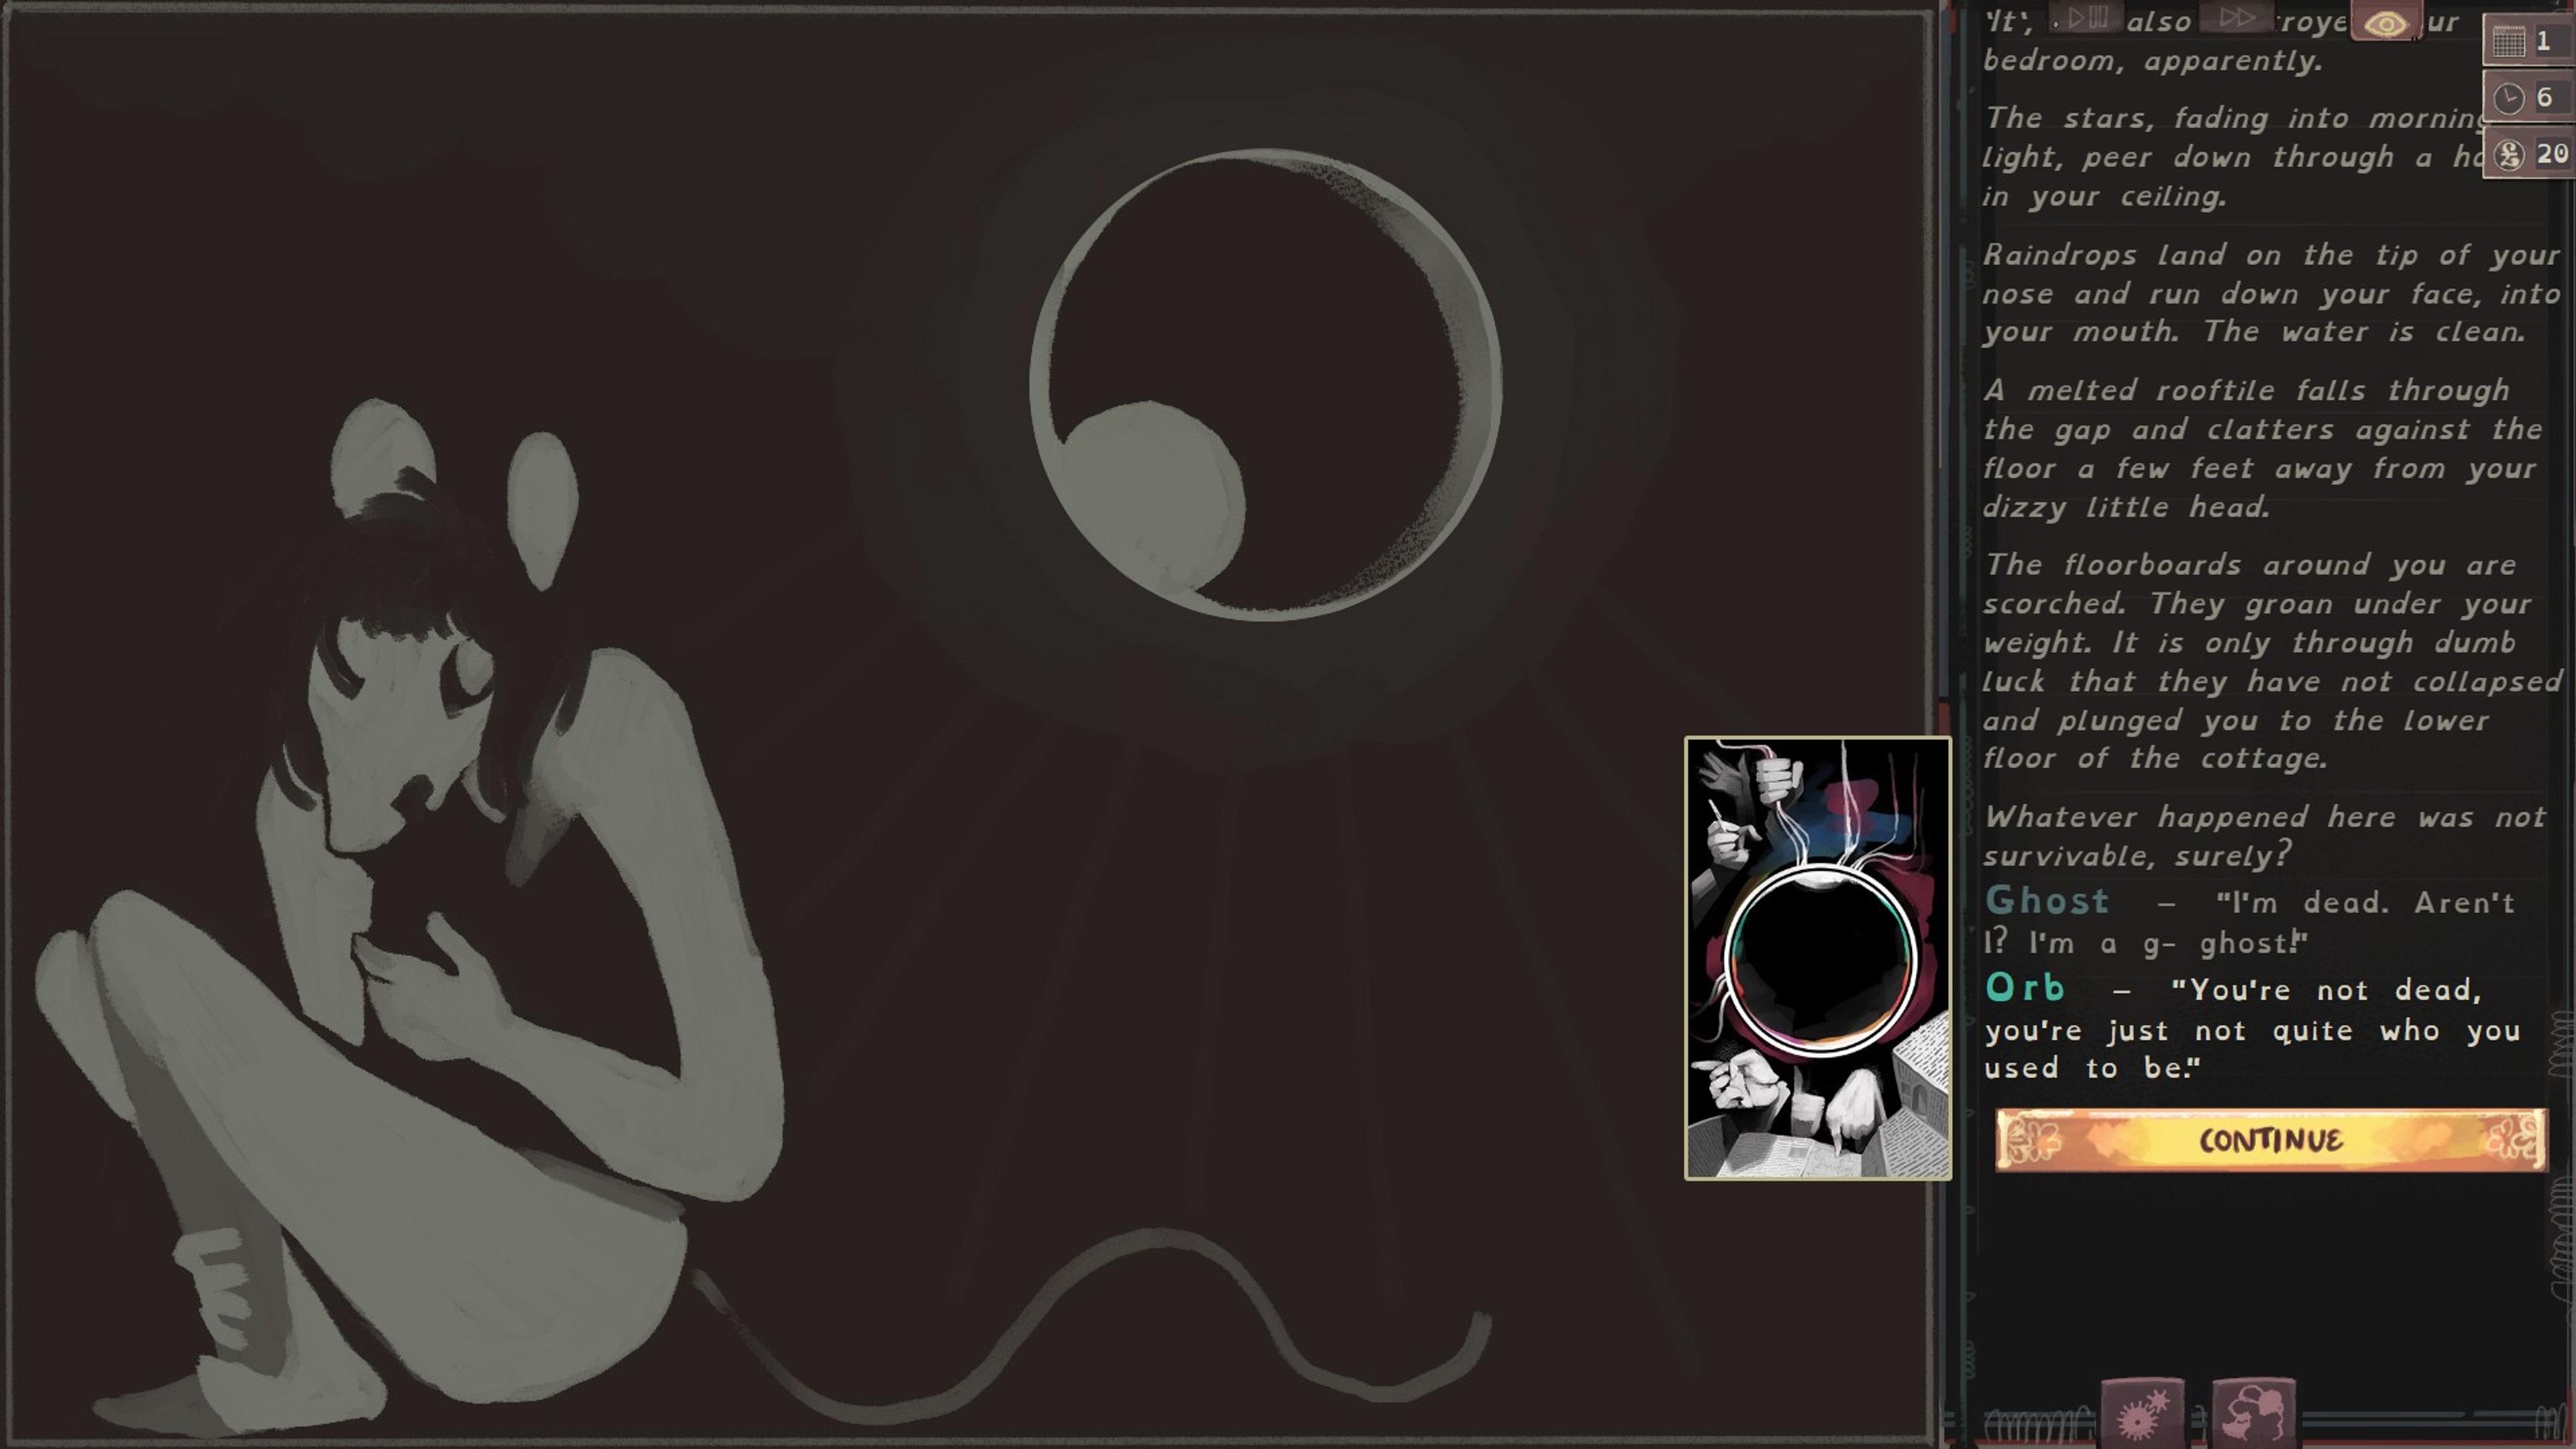
Task: Click the Orb tarot card illustration
Action: tap(1818, 958)
